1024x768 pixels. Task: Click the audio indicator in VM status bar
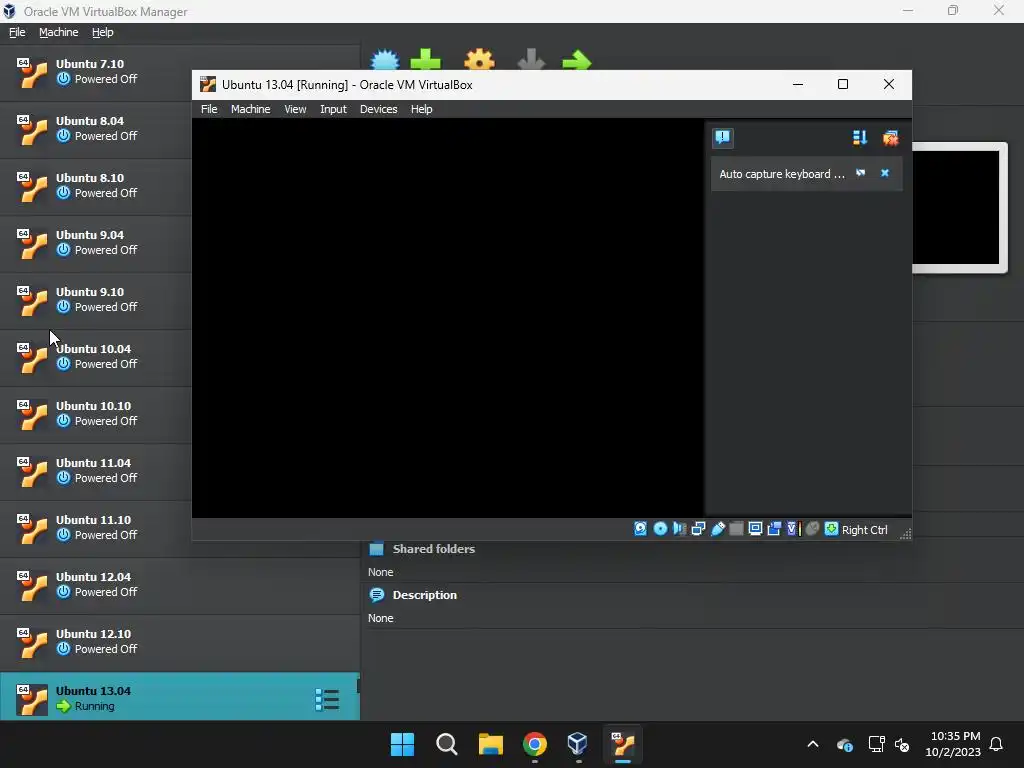pos(679,529)
